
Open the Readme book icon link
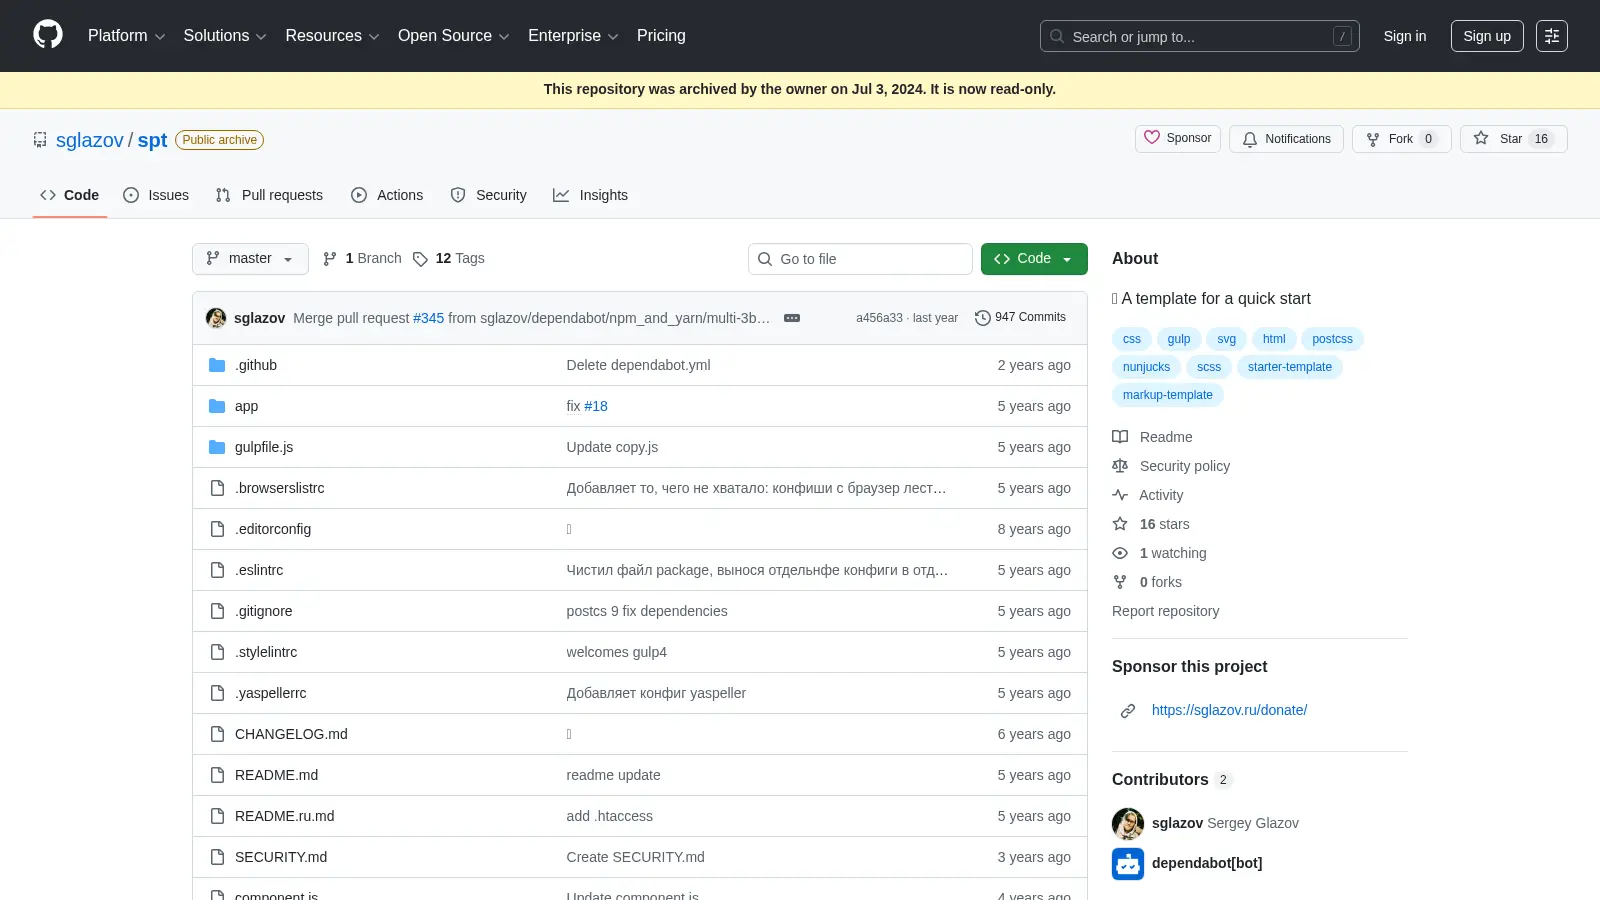(1120, 437)
